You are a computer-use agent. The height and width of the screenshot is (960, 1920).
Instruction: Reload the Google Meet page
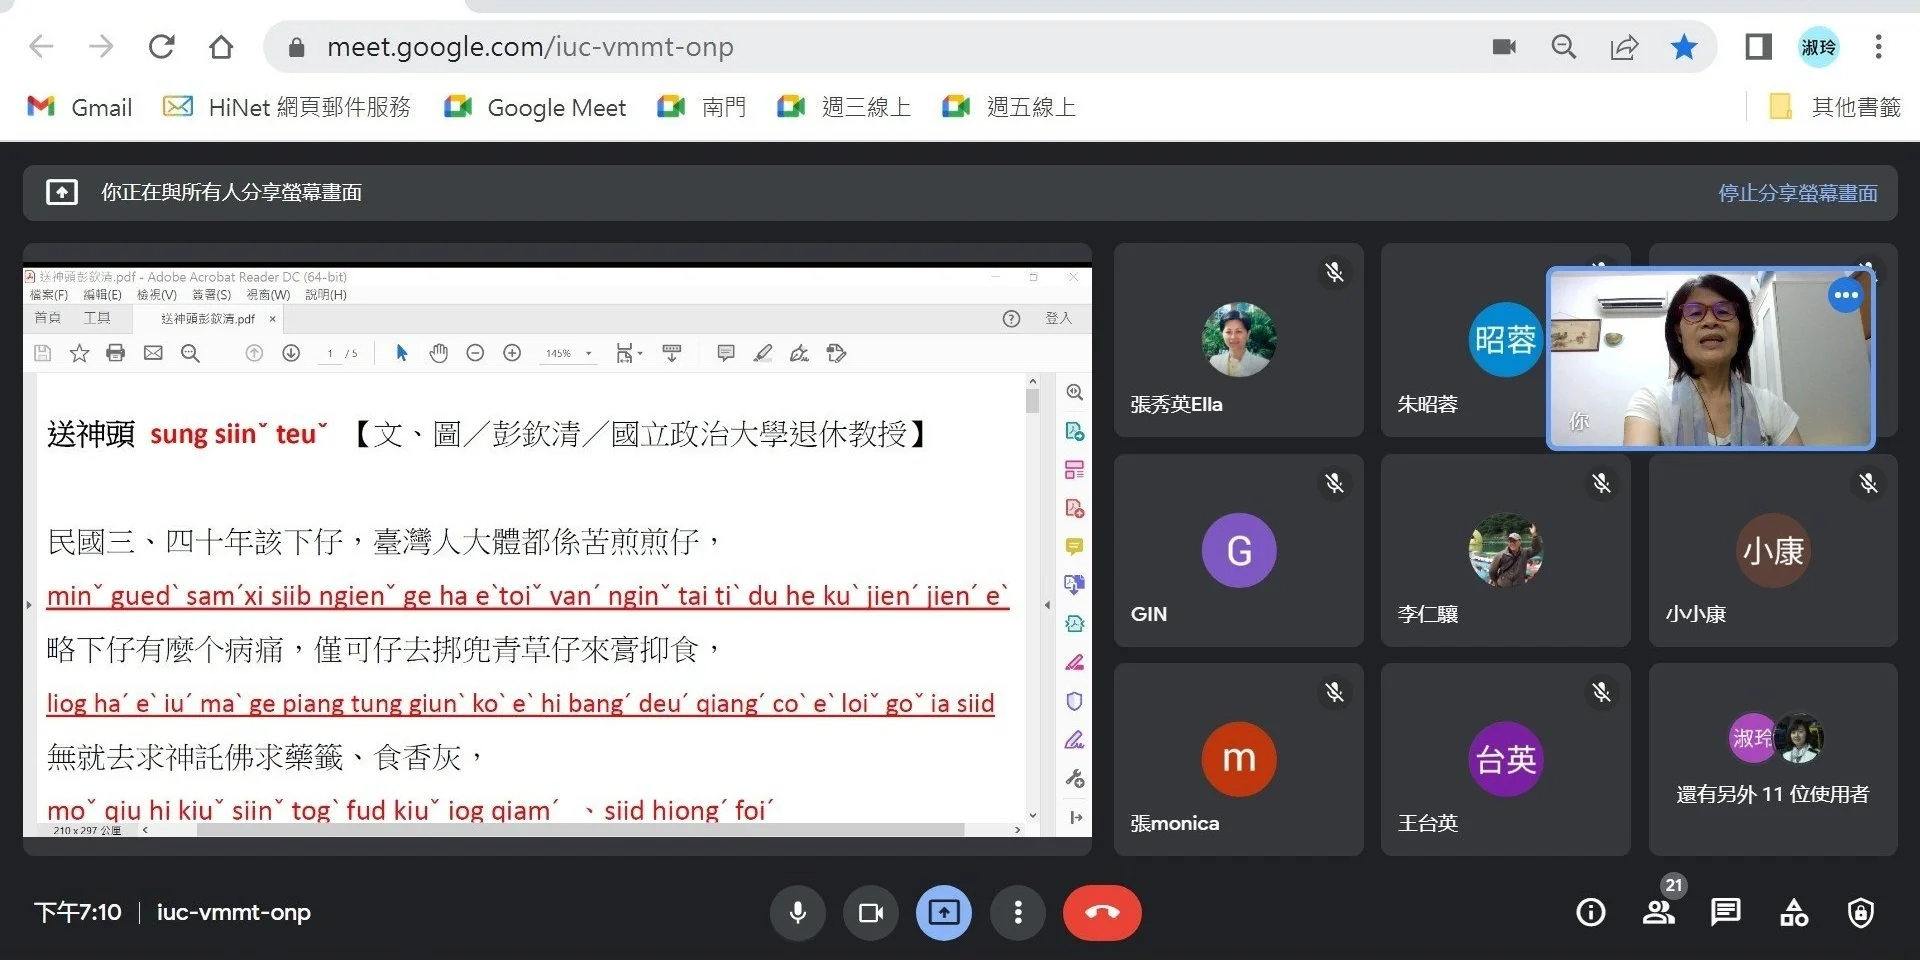162,47
